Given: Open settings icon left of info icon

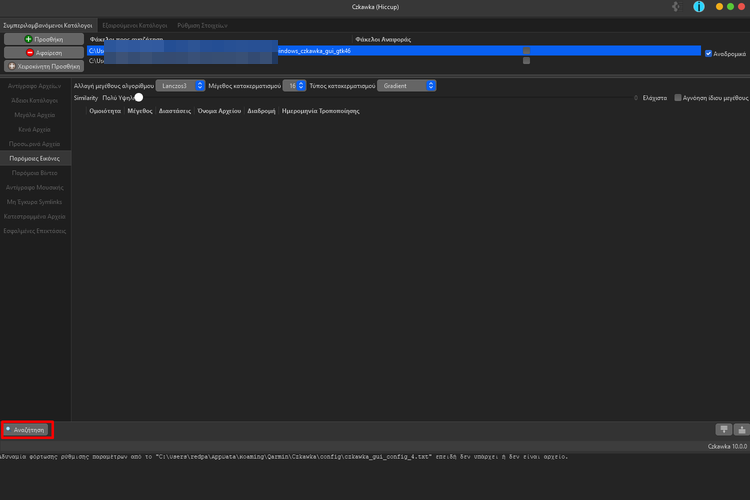Looking at the screenshot, I should click(677, 7).
